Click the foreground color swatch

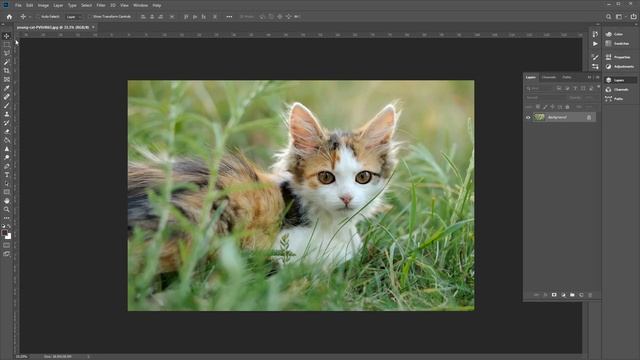click(x=4, y=233)
